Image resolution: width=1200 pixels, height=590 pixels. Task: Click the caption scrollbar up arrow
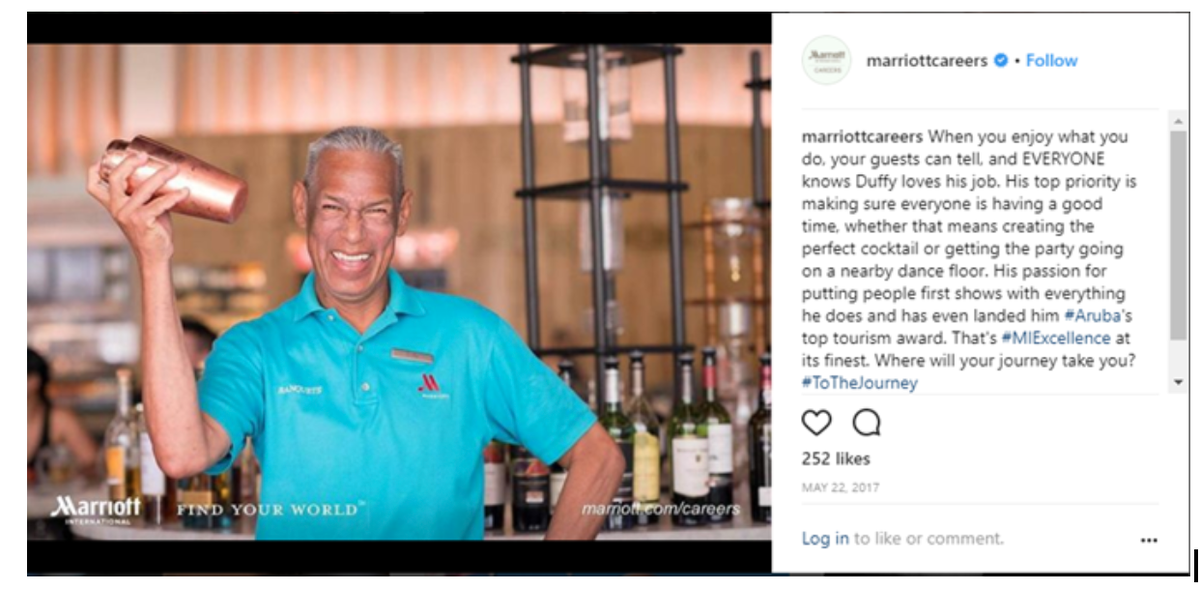[x=1178, y=120]
